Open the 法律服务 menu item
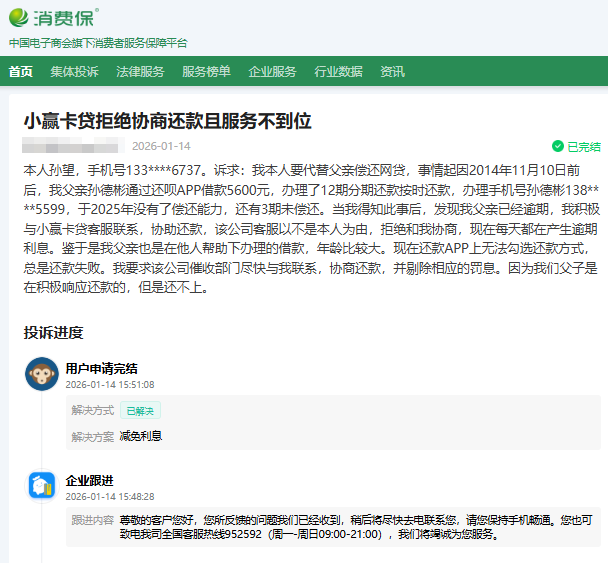The width and height of the screenshot is (608, 563). pos(140,71)
